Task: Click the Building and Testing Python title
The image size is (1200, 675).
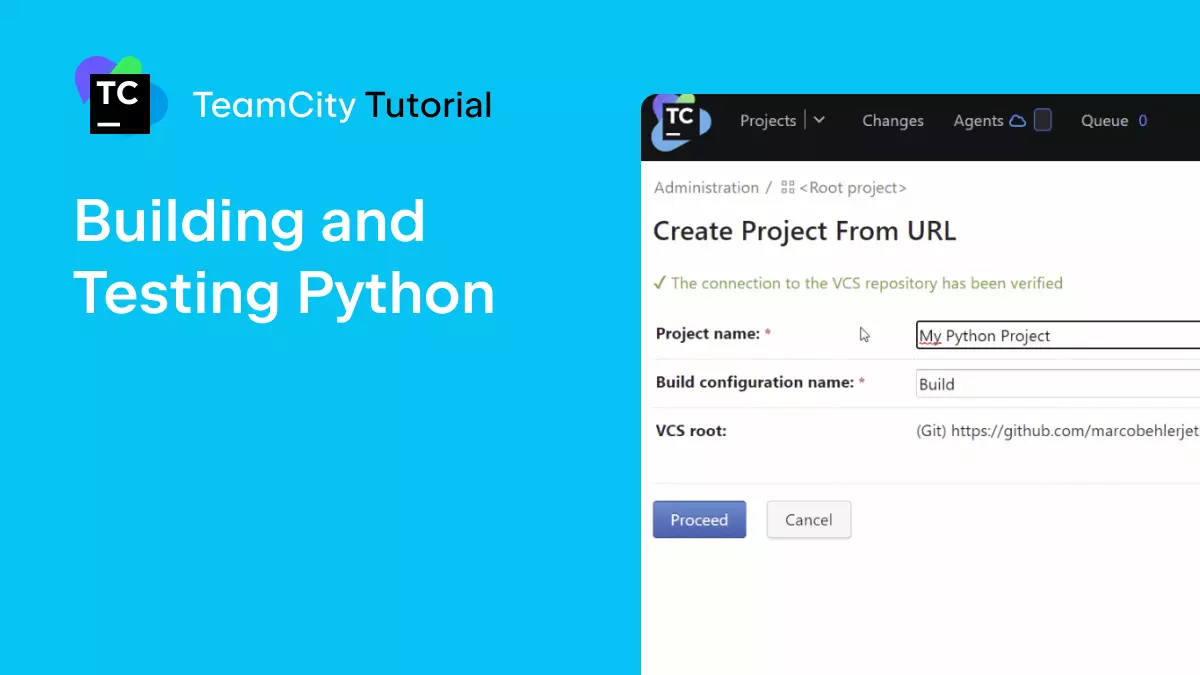Action: point(284,257)
